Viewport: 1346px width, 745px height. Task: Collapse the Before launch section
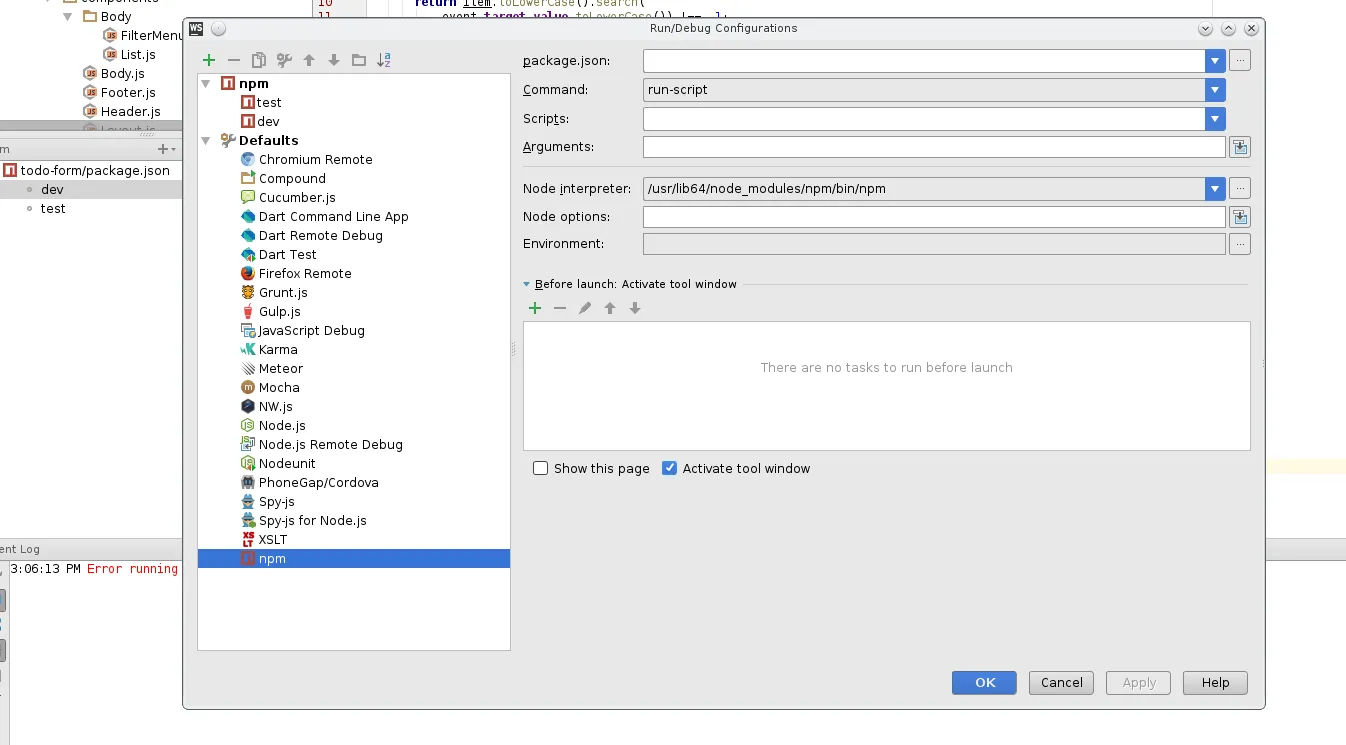tap(527, 285)
